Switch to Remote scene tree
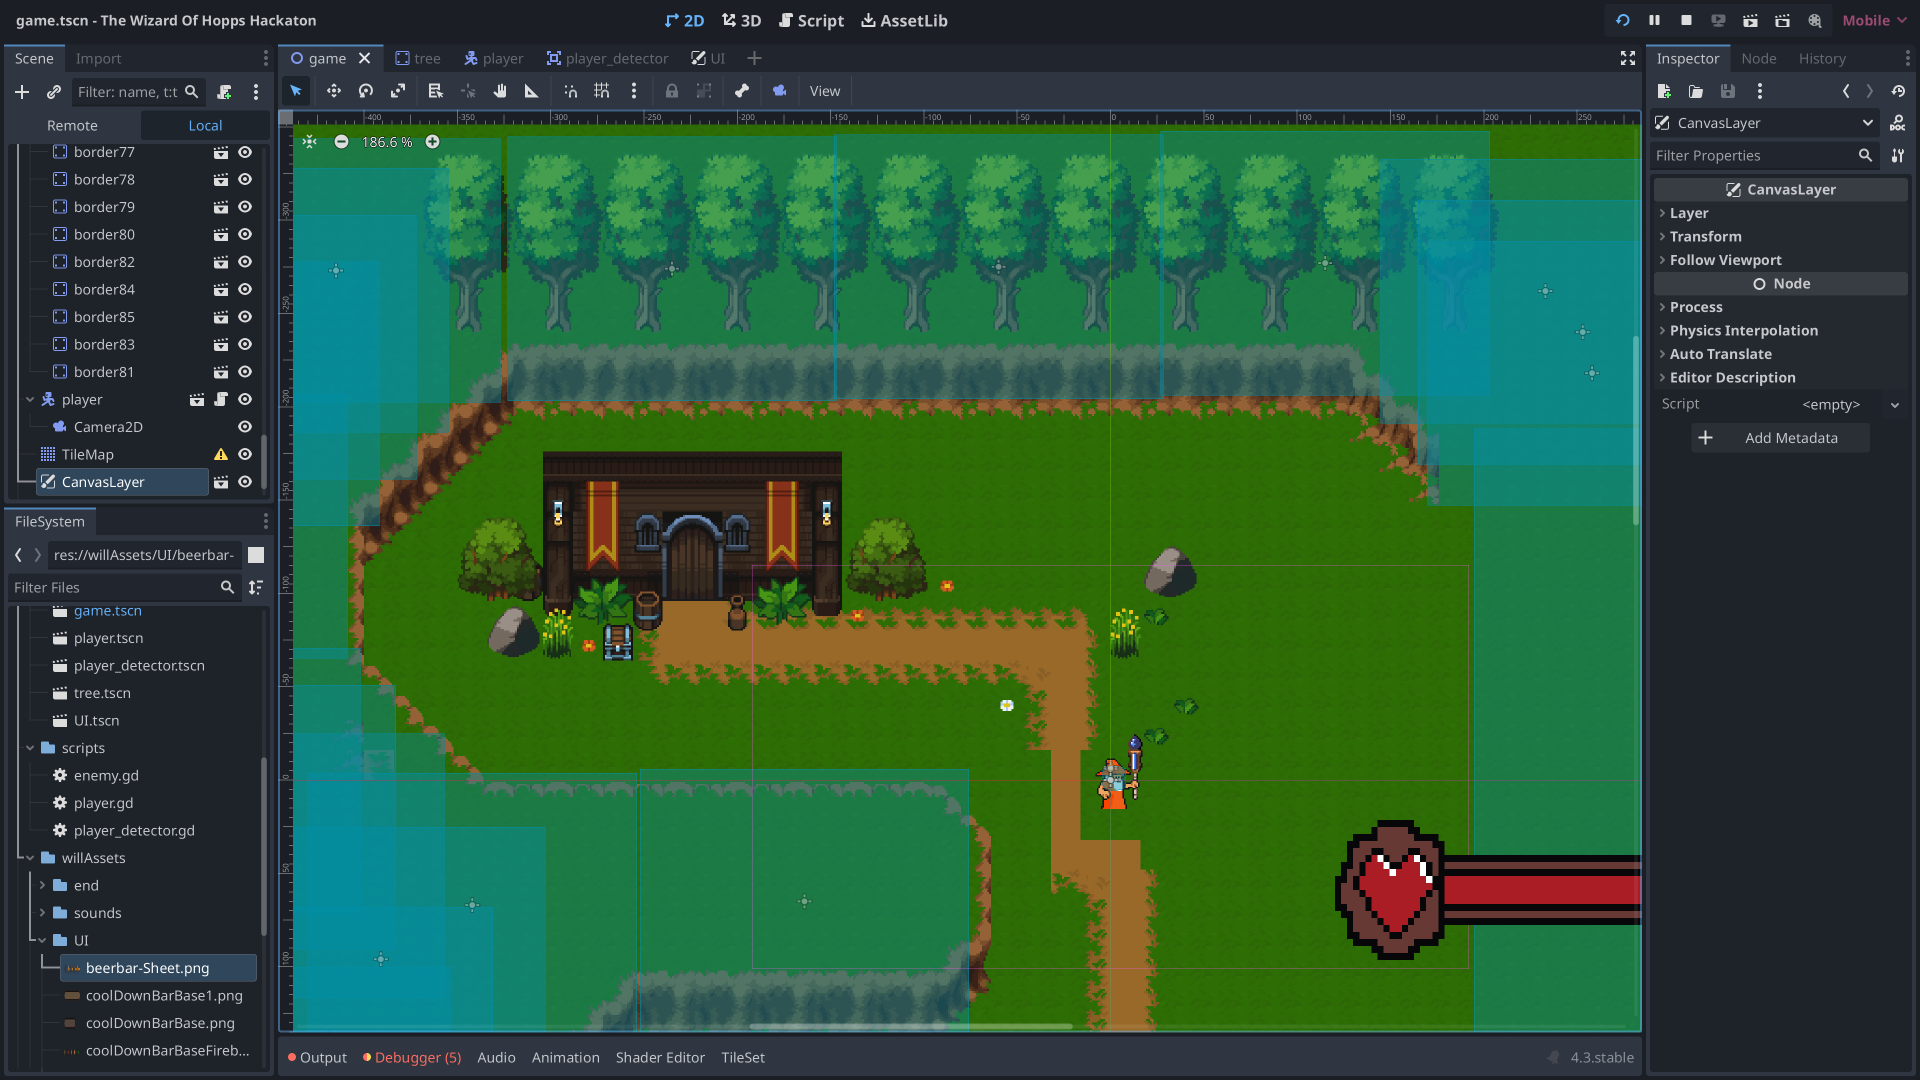The height and width of the screenshot is (1080, 1920). click(72, 125)
